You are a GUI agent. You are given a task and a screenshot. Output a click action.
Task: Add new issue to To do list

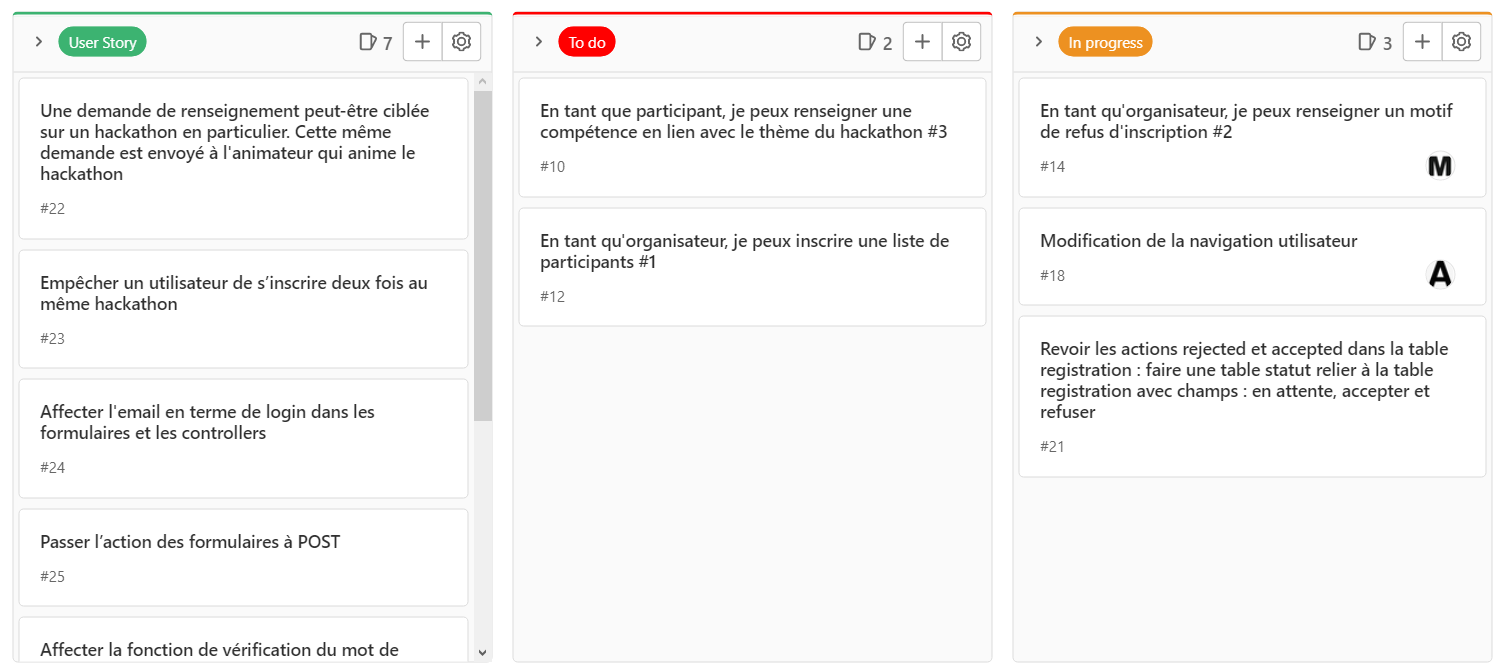pos(922,42)
